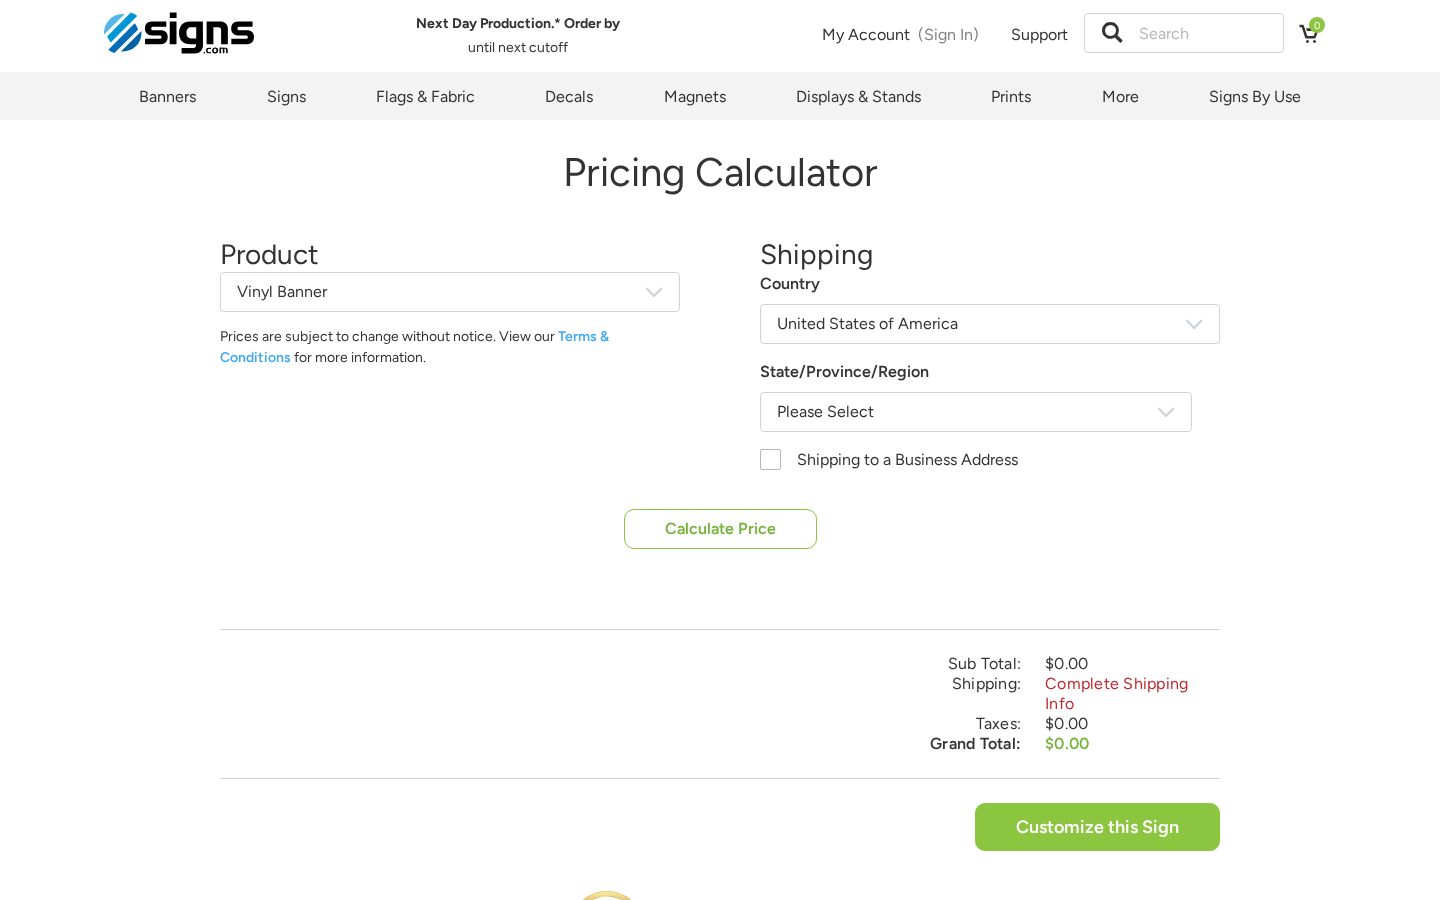Open the Banners menu

pyautogui.click(x=168, y=97)
